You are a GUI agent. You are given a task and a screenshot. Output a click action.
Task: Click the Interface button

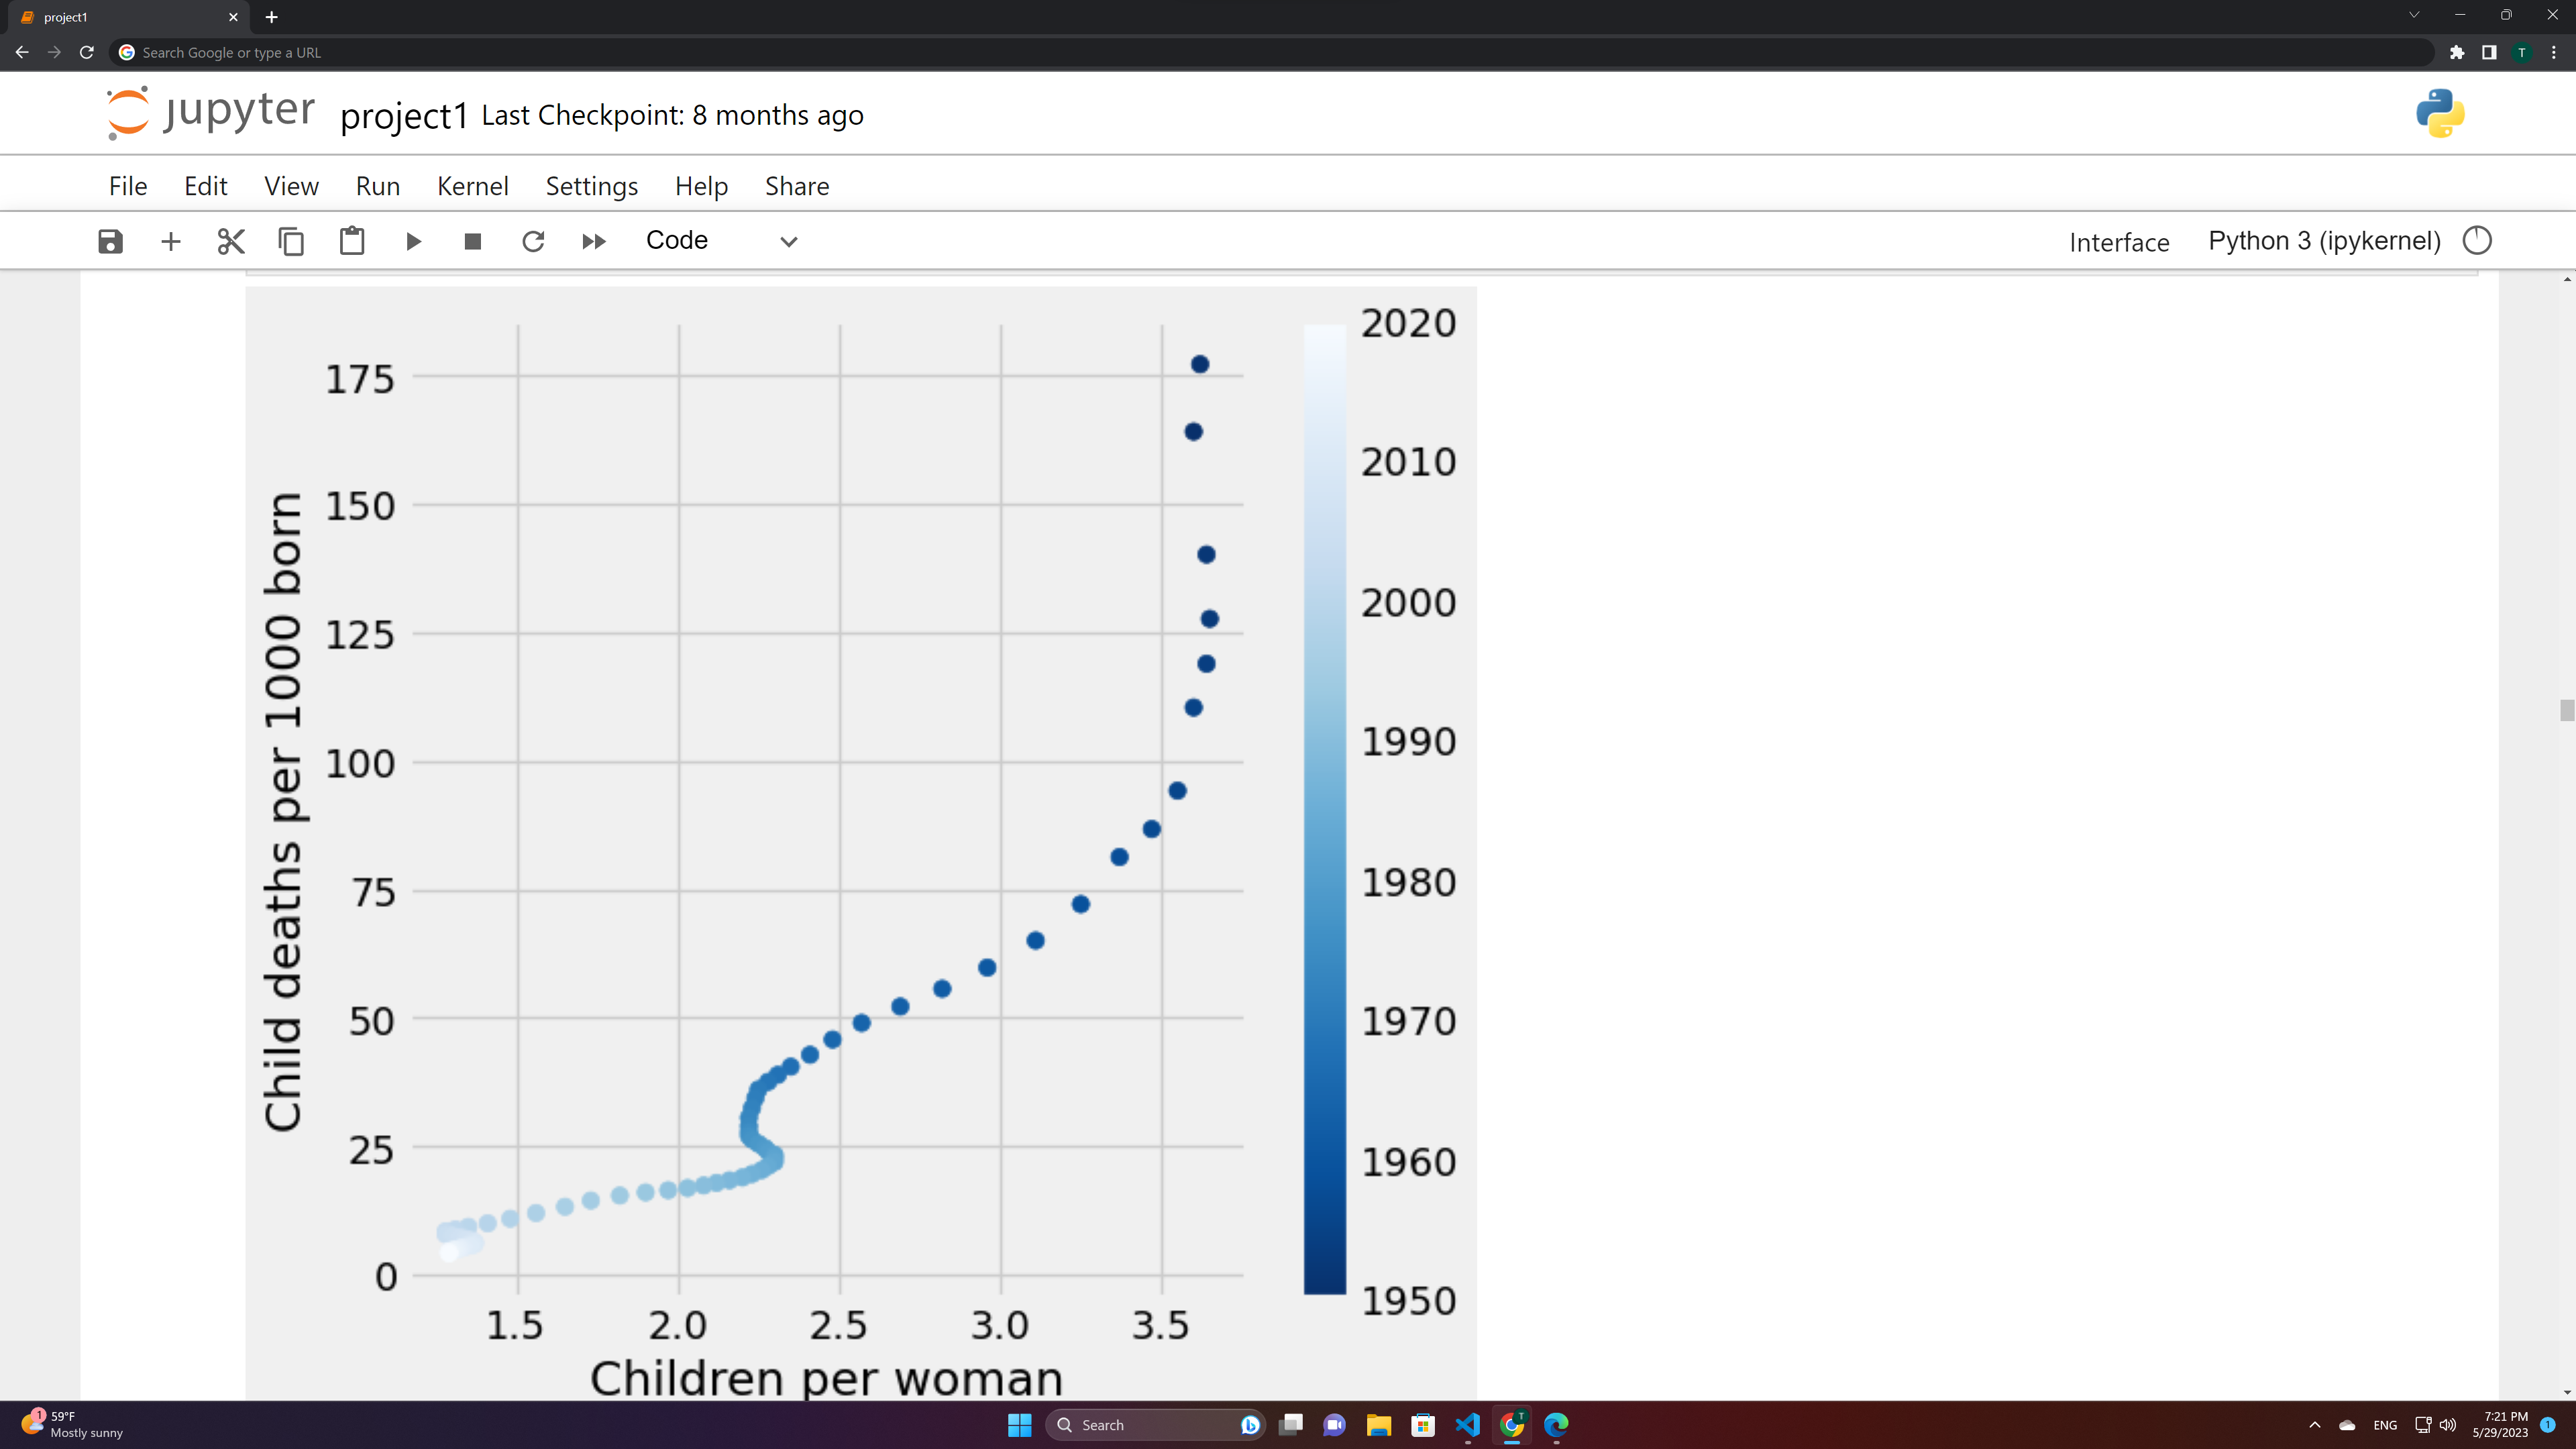coord(2118,242)
